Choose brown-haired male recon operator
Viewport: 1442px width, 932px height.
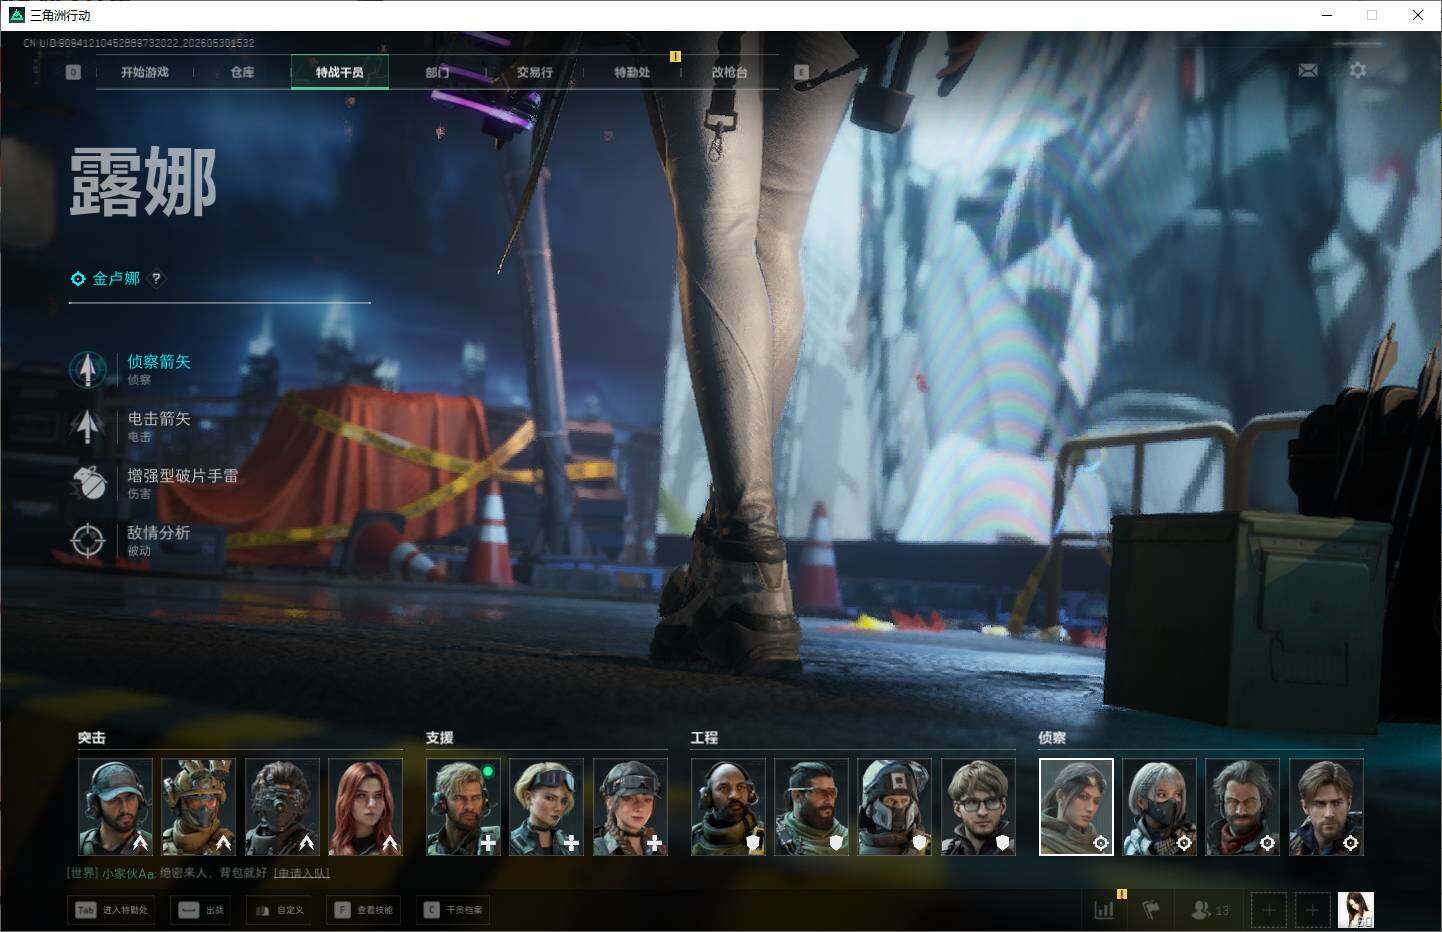(1326, 806)
